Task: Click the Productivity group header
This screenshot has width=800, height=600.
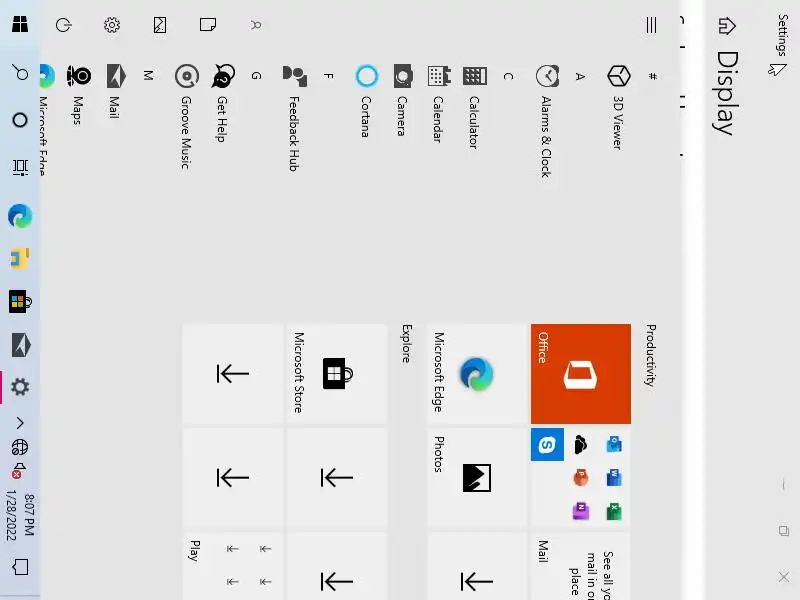Action: (x=650, y=356)
